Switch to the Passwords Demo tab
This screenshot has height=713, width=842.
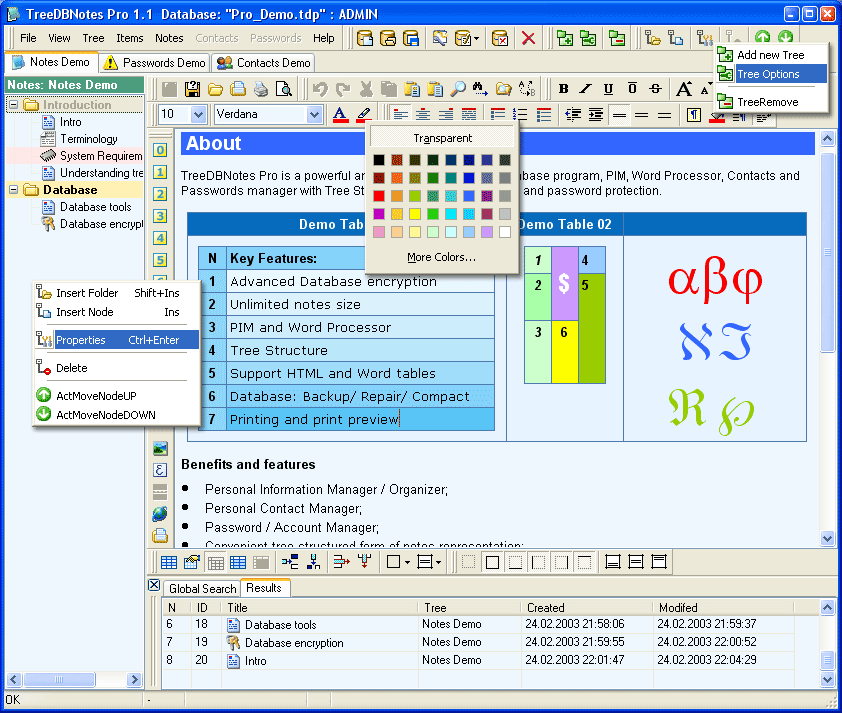[155, 63]
